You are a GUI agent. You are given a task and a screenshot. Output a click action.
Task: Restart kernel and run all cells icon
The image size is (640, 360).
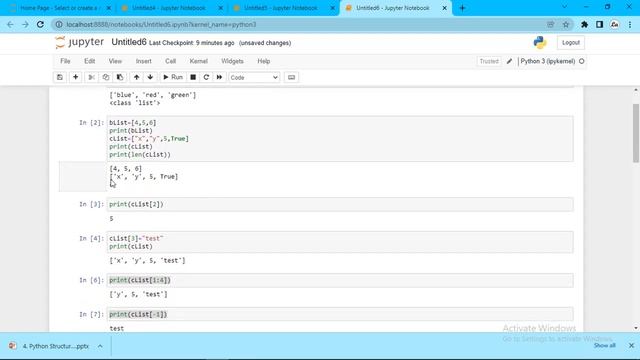[219, 77]
